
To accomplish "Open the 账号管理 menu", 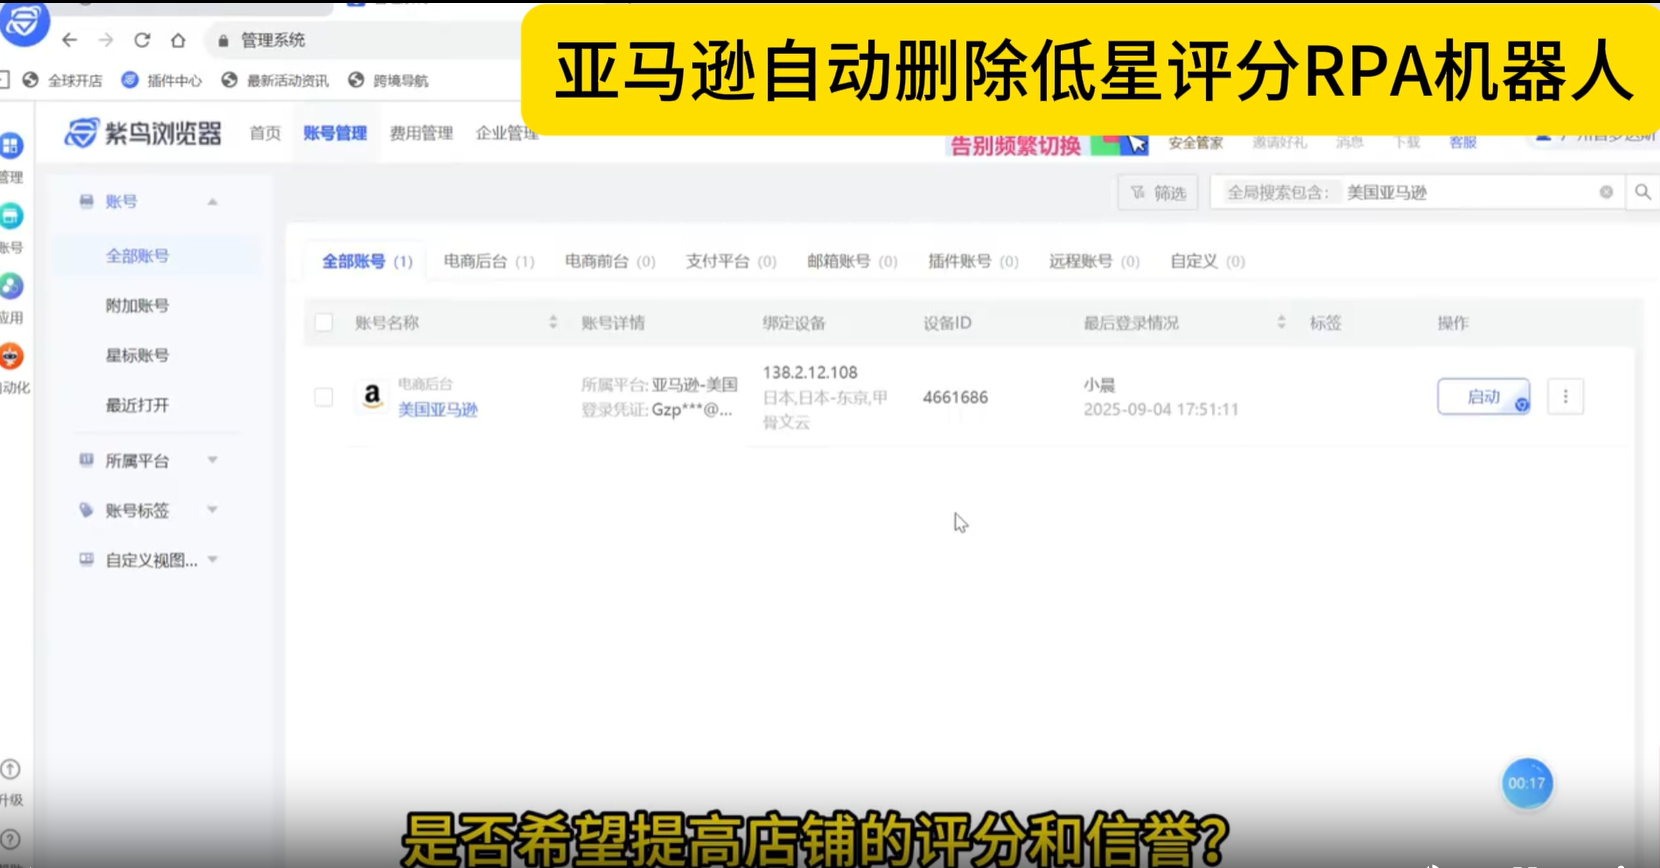I will click(335, 133).
